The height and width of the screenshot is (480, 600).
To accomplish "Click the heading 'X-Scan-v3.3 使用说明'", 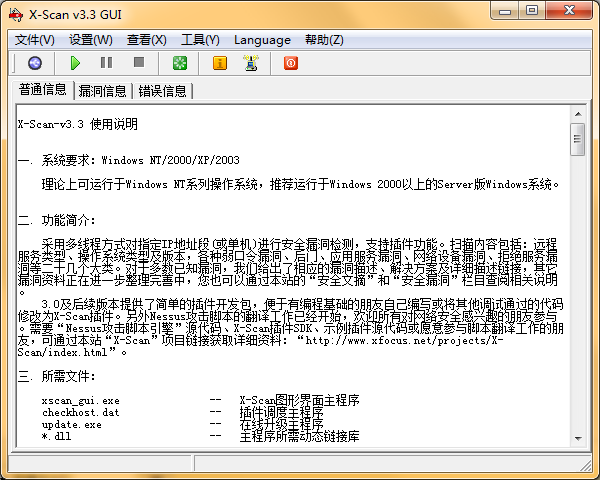I will pyautogui.click(x=77, y=124).
